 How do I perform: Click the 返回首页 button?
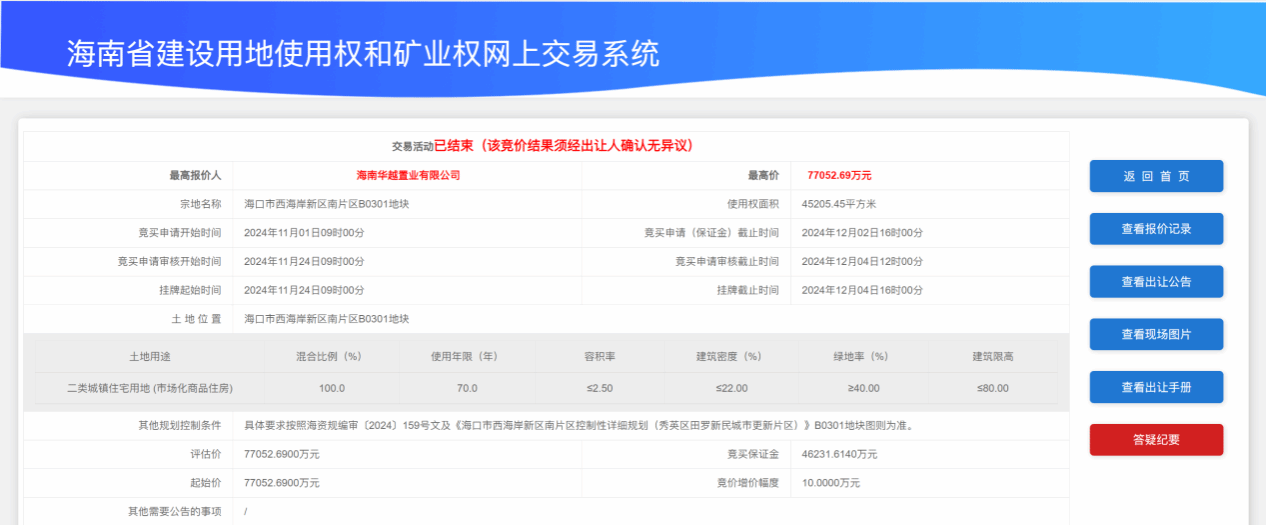1156,176
